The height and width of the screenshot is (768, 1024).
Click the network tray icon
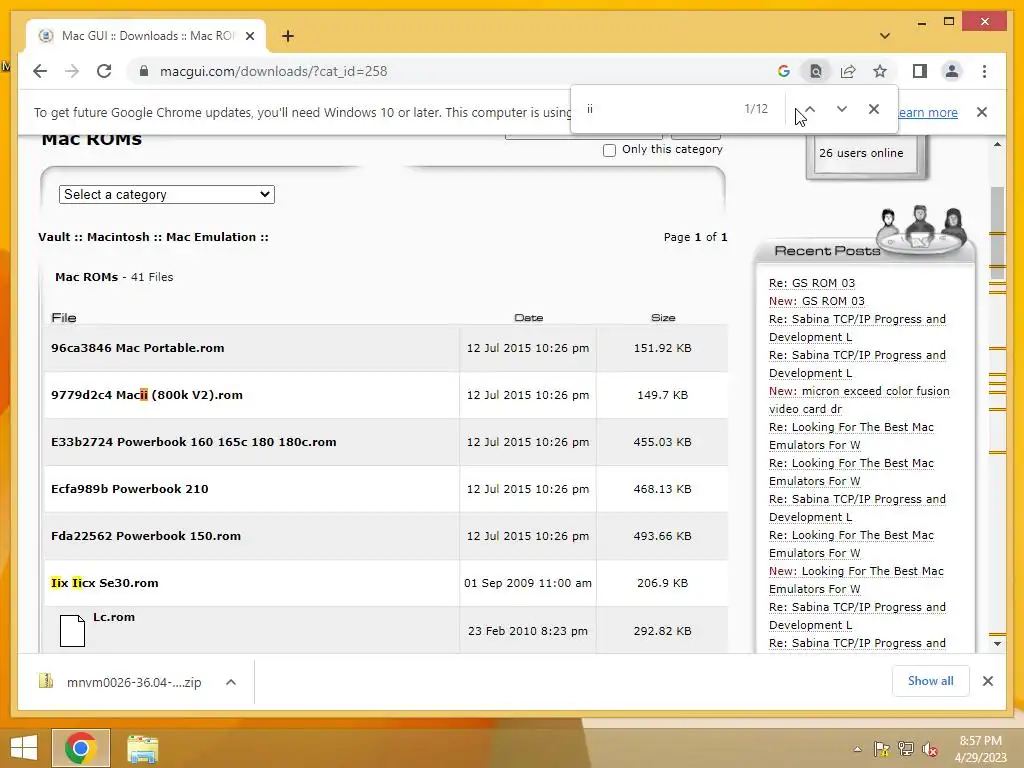[906, 749]
